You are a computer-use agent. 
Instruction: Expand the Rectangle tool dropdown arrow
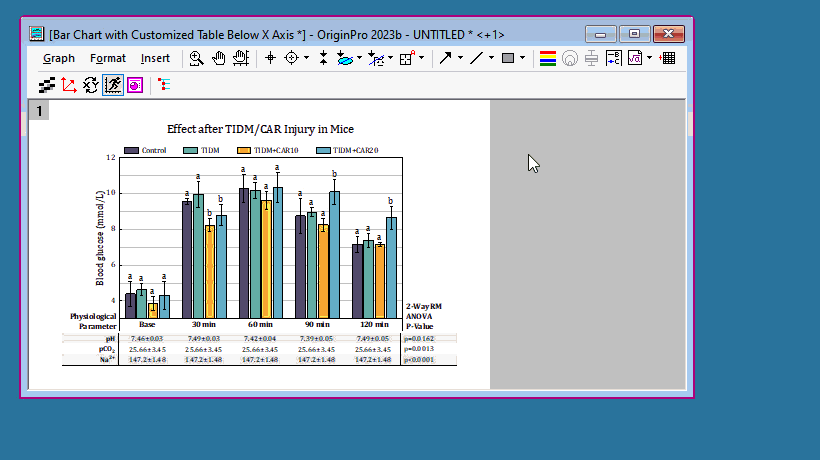[x=522, y=58]
